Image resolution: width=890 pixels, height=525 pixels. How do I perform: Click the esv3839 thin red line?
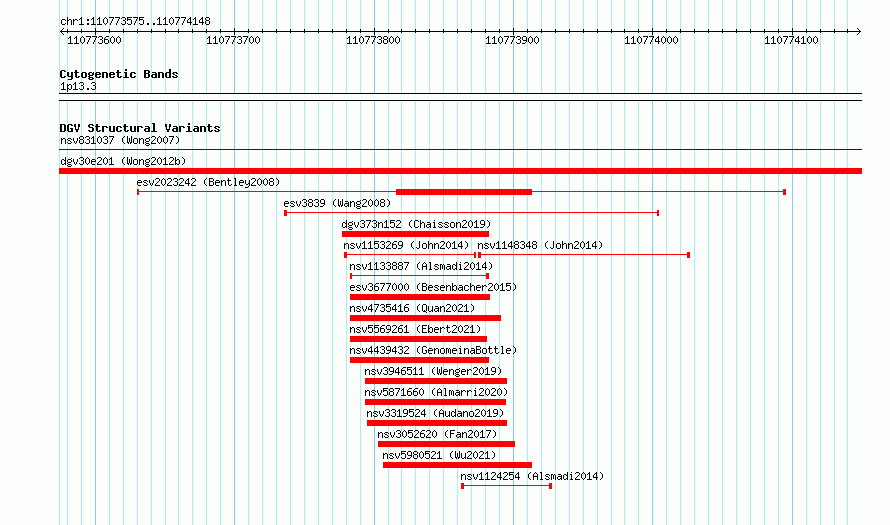(x=472, y=213)
